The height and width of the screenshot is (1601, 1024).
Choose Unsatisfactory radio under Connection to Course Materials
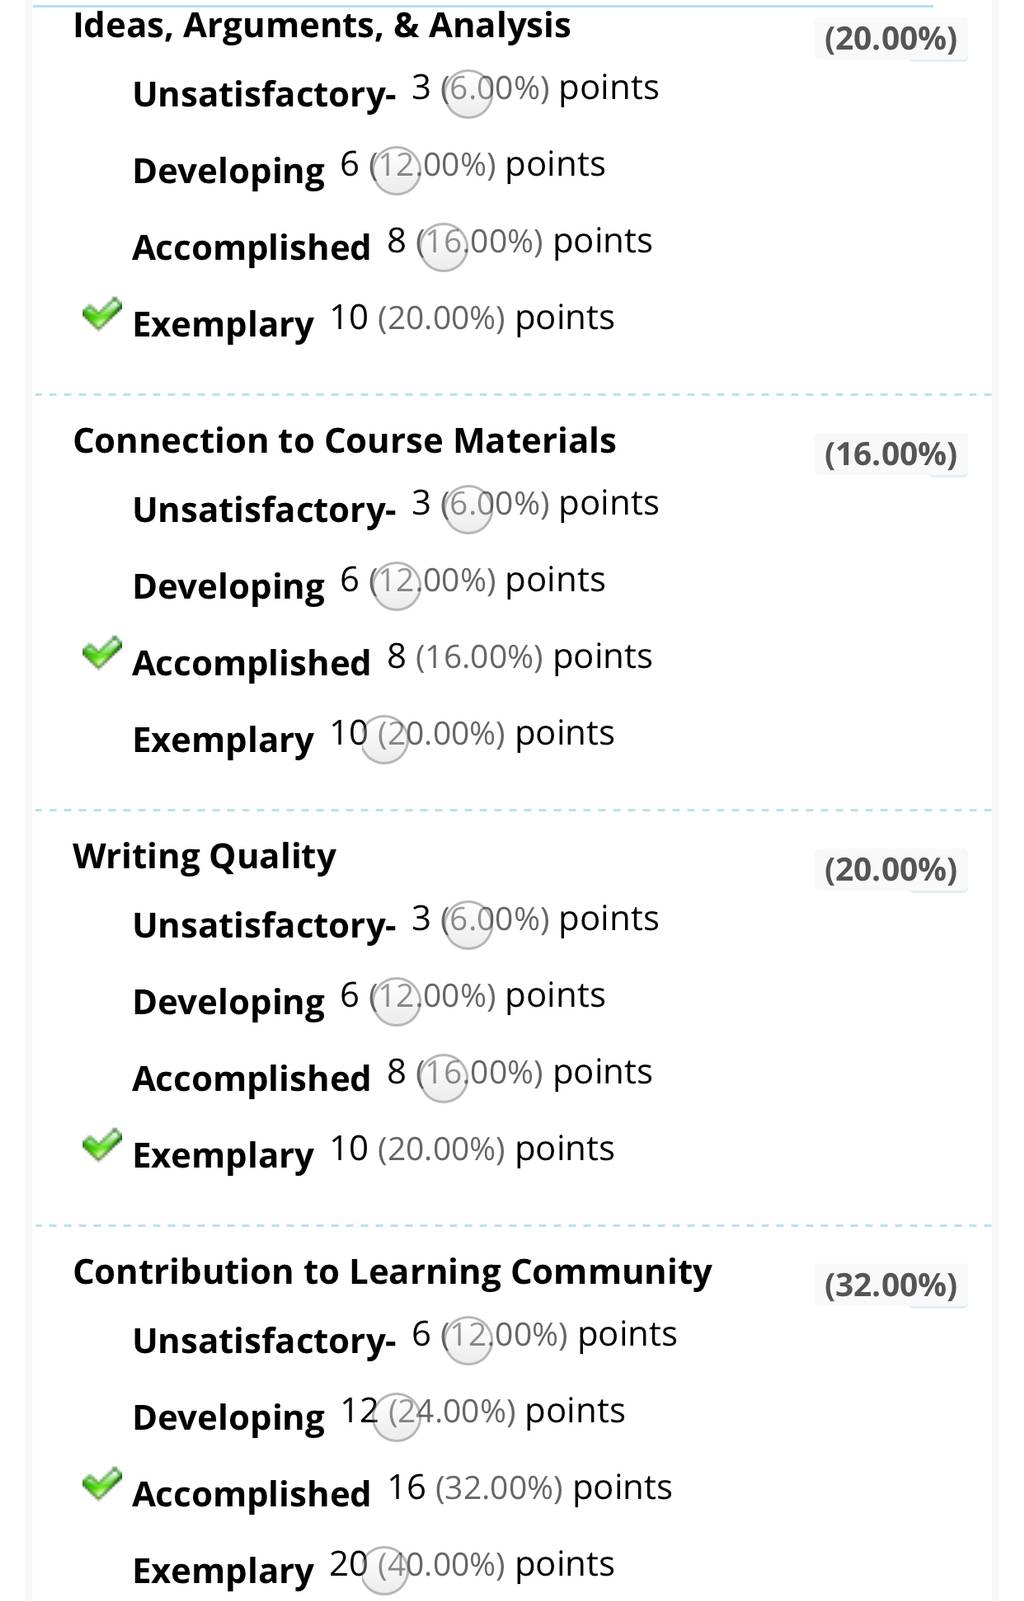click(x=468, y=509)
